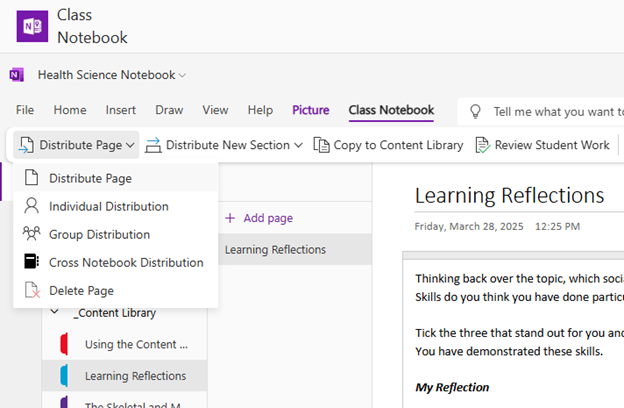The width and height of the screenshot is (624, 408).
Task: Select Cross Notebook Distribution
Action: click(115, 262)
